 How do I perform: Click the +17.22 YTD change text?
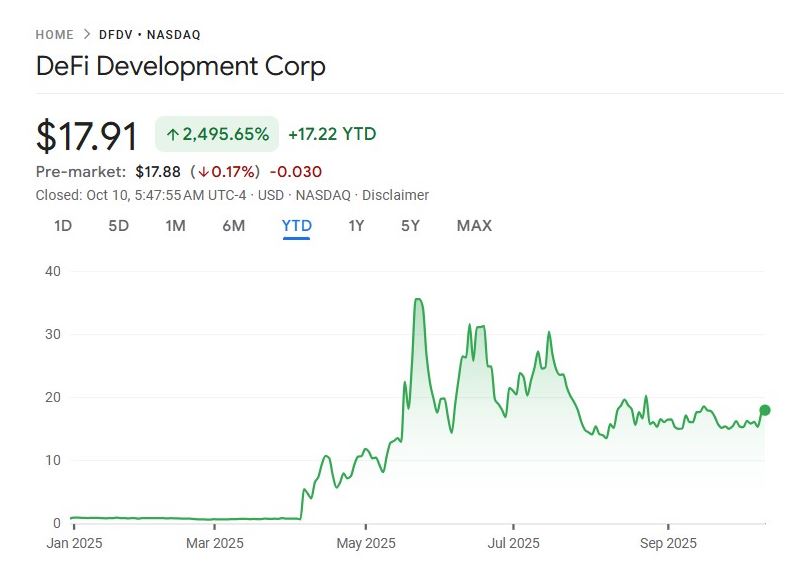point(332,134)
